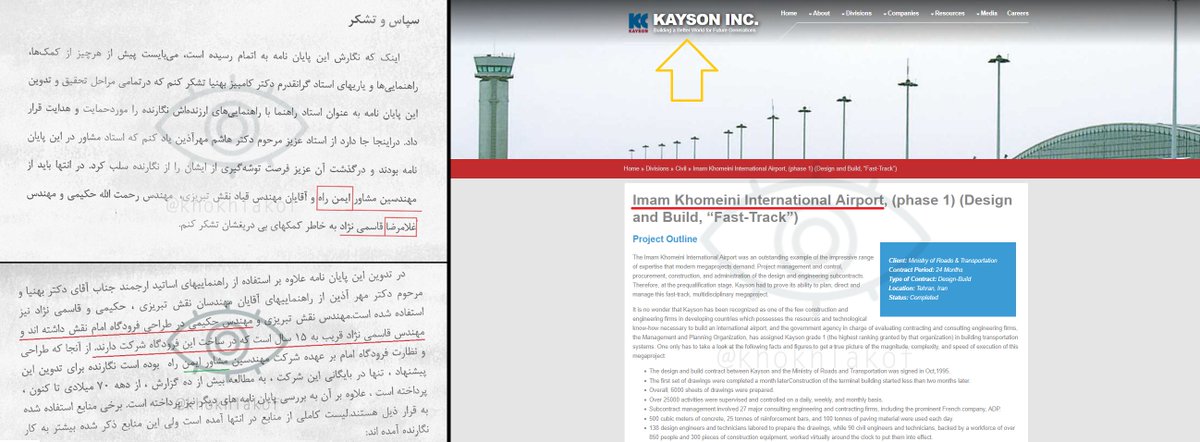The image size is (1200, 442).
Task: Follow the Home breadcrumb link in the red bar
Action: pos(631,169)
